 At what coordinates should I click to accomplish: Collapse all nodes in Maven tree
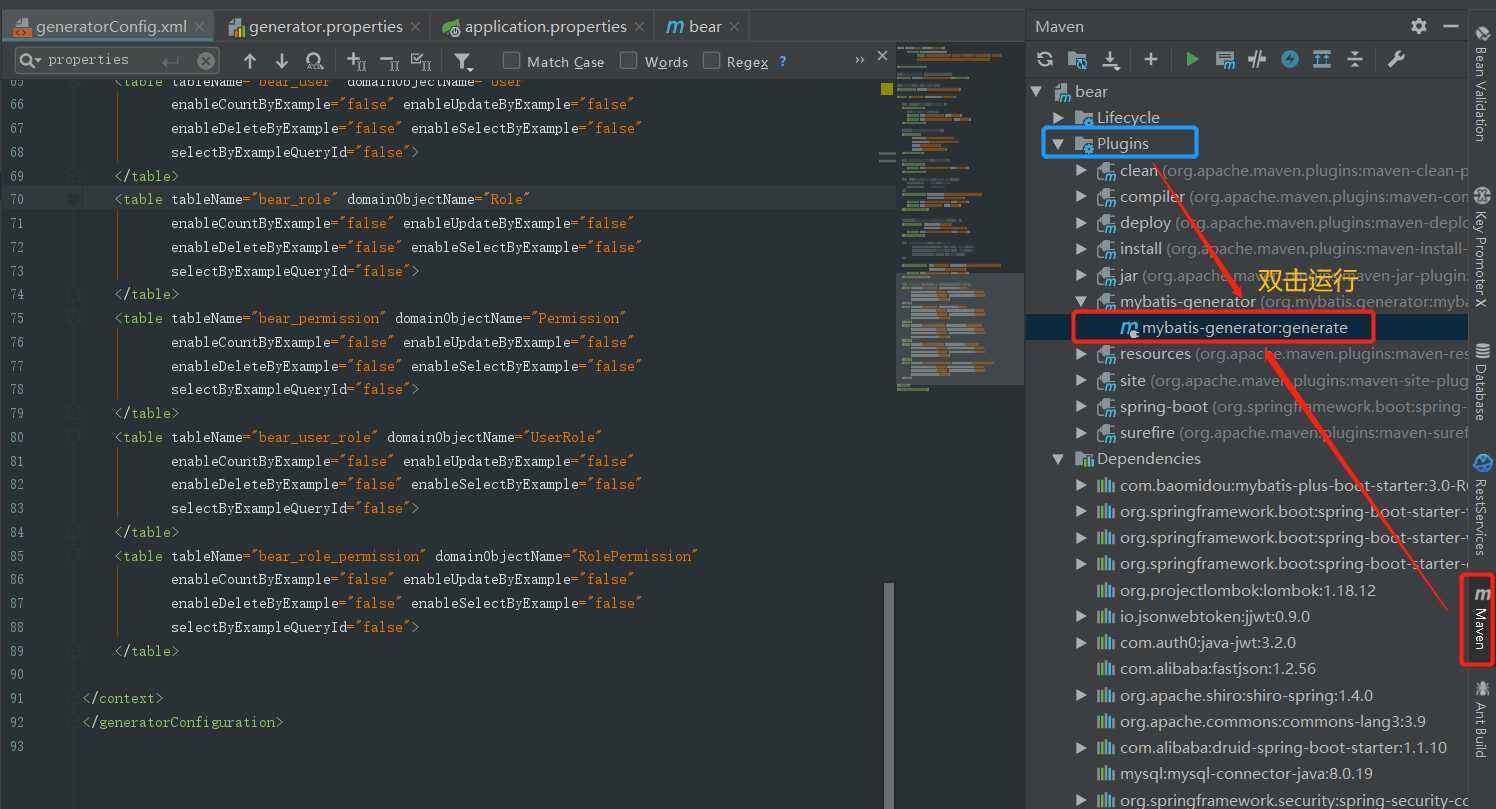pos(1355,60)
